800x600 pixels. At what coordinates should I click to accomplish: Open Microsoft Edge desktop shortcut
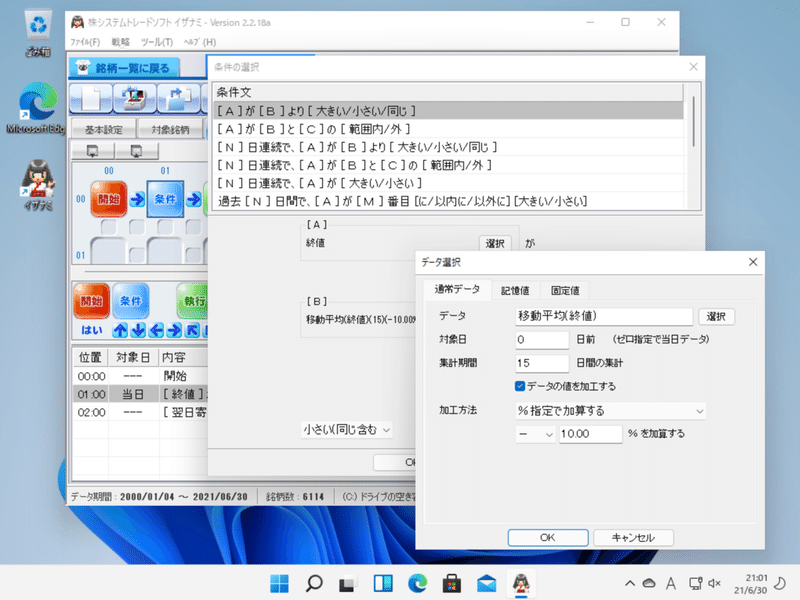[x=37, y=109]
